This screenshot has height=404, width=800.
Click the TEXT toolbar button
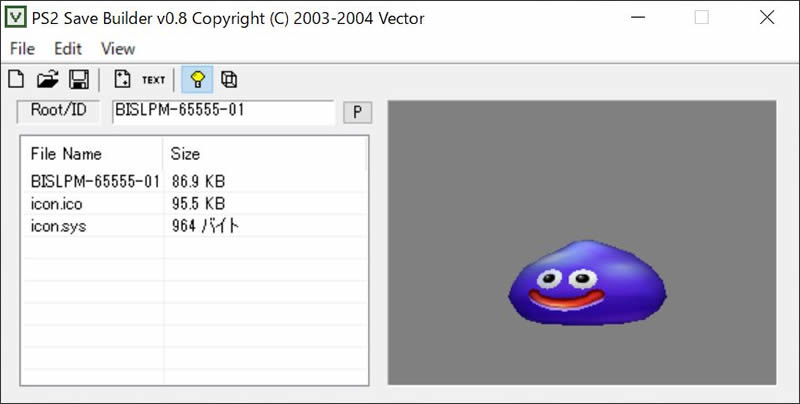point(154,80)
